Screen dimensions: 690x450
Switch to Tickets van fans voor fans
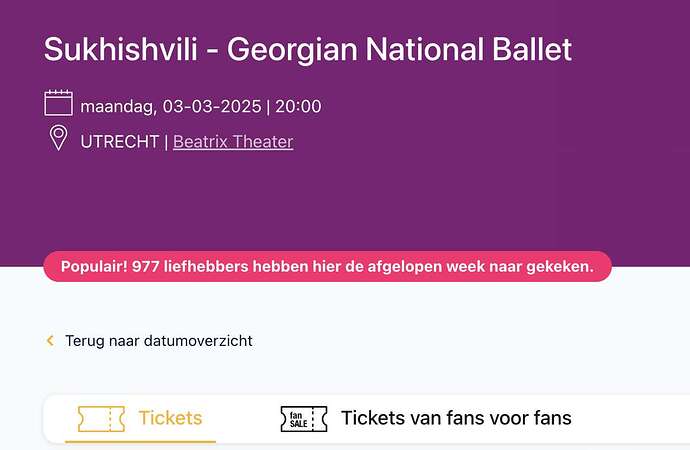tap(456, 418)
